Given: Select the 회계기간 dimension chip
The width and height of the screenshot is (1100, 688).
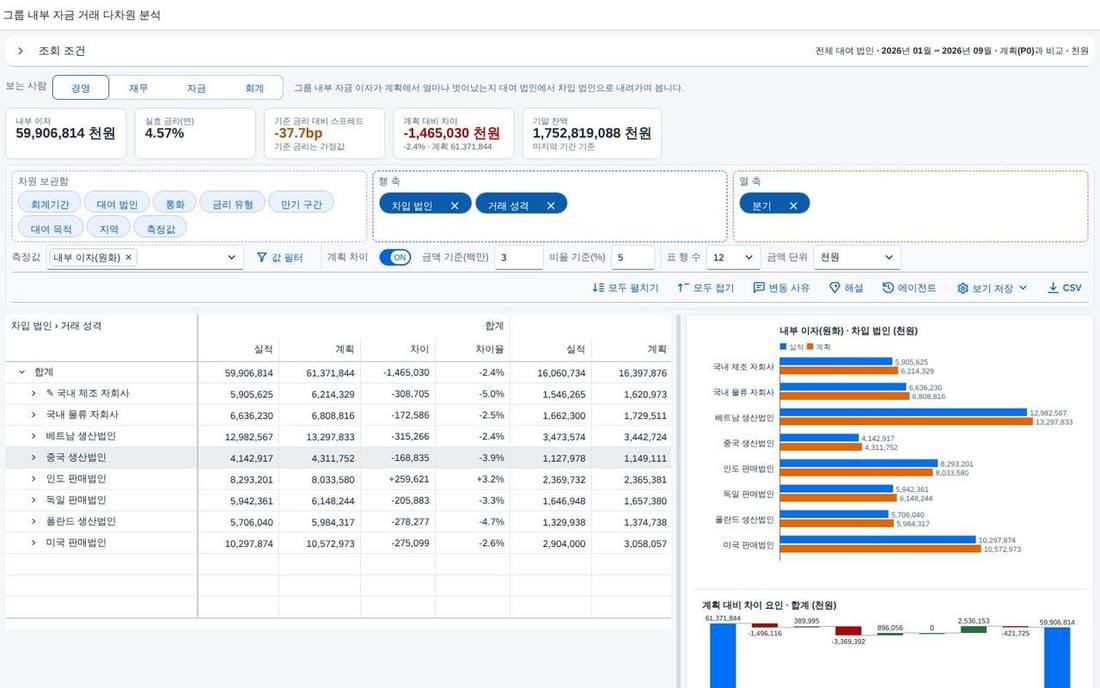Looking at the screenshot, I should [50, 204].
